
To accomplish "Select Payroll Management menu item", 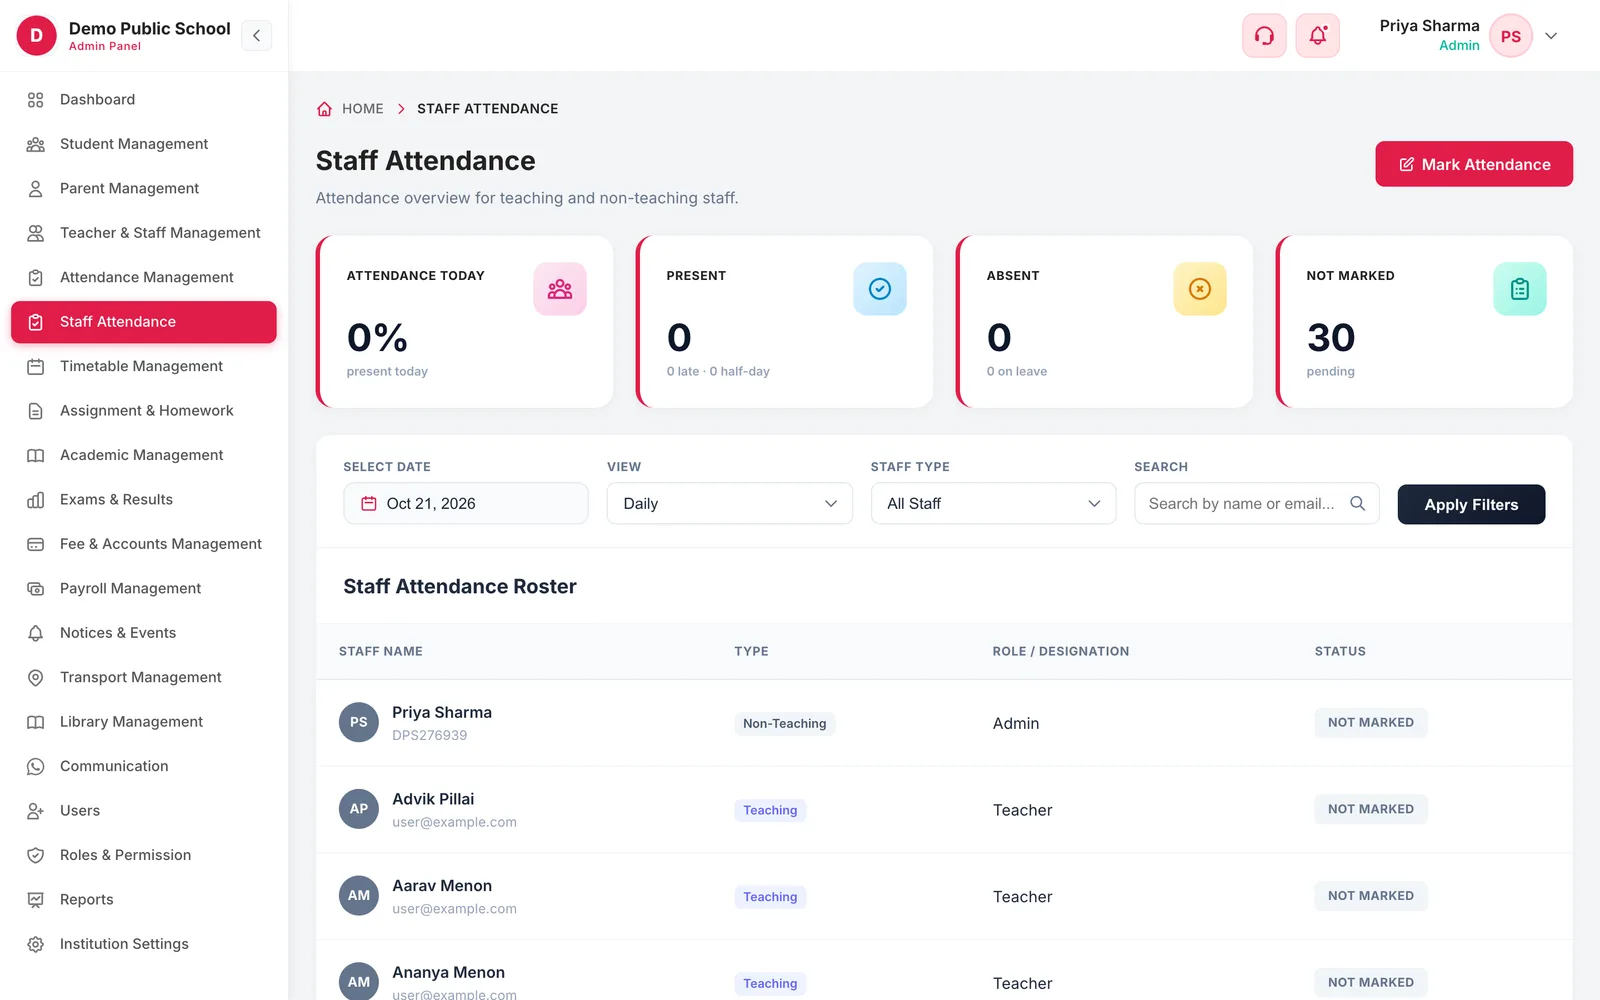I will [144, 588].
